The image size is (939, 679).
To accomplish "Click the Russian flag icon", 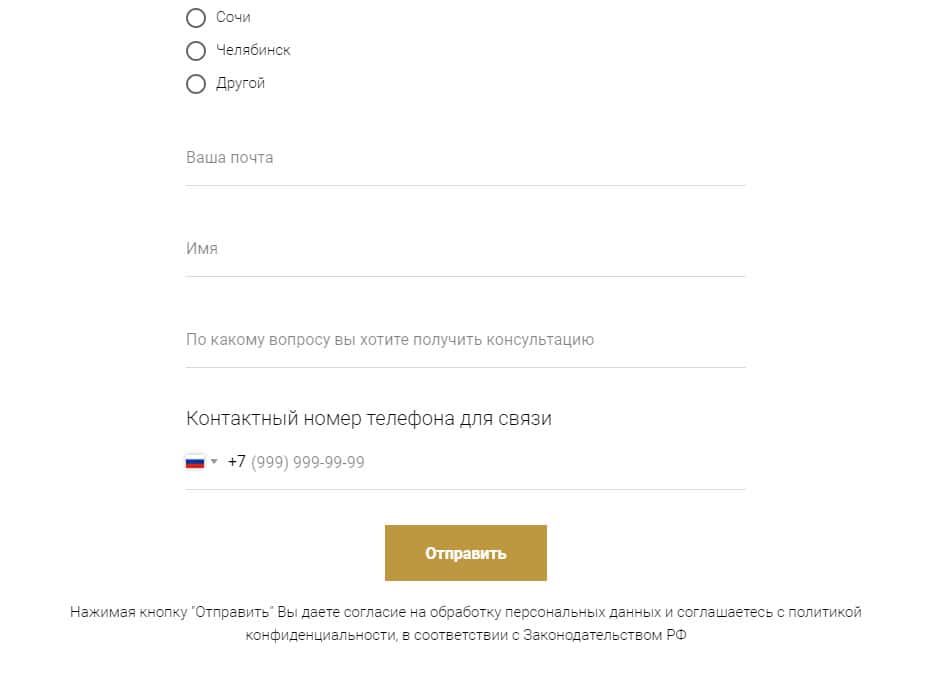I will tap(195, 462).
